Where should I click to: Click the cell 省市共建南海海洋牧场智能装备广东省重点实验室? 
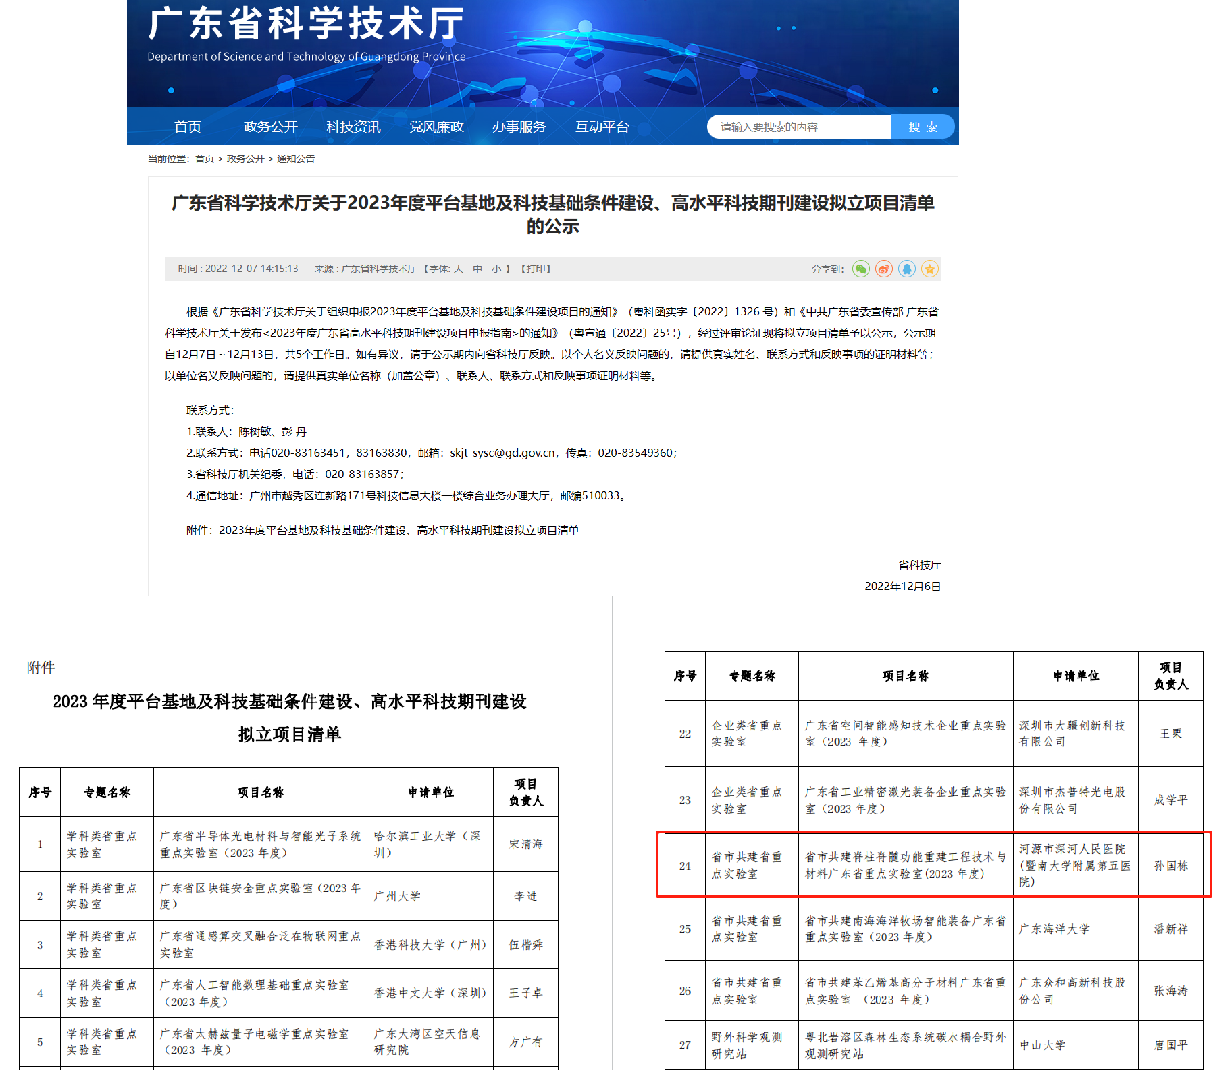[906, 929]
